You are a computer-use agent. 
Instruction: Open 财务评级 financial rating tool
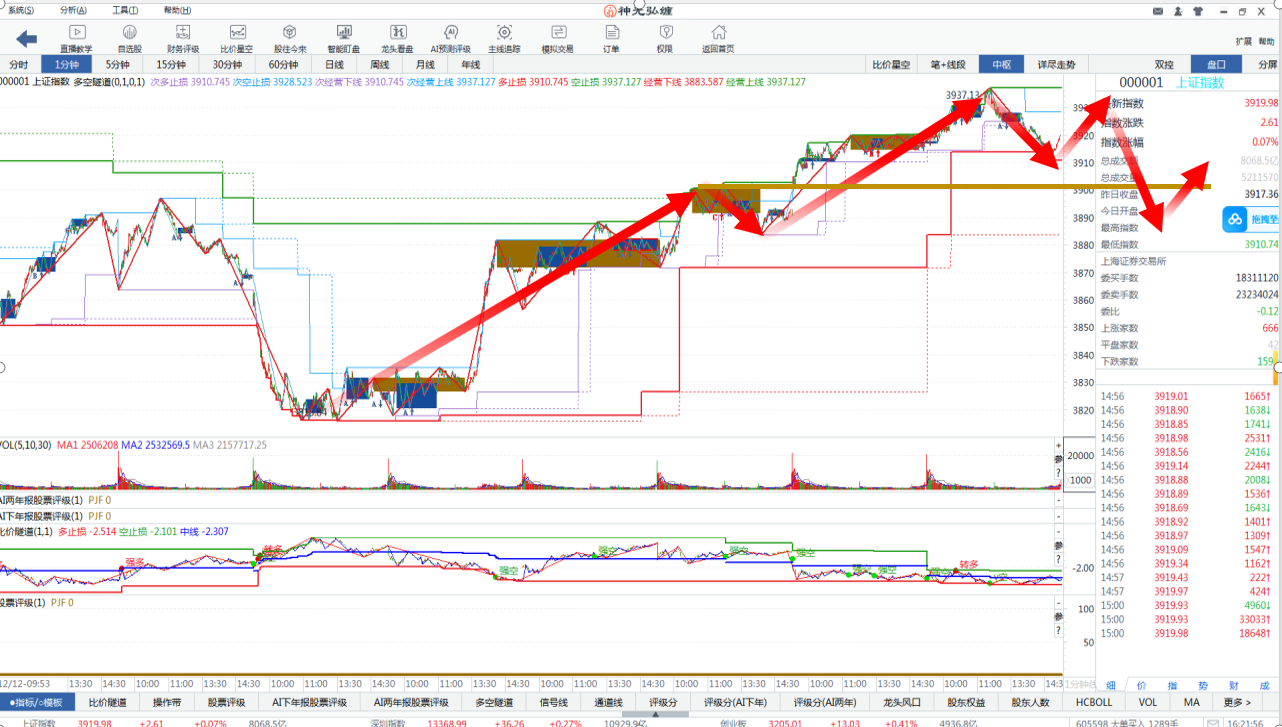coord(183,38)
